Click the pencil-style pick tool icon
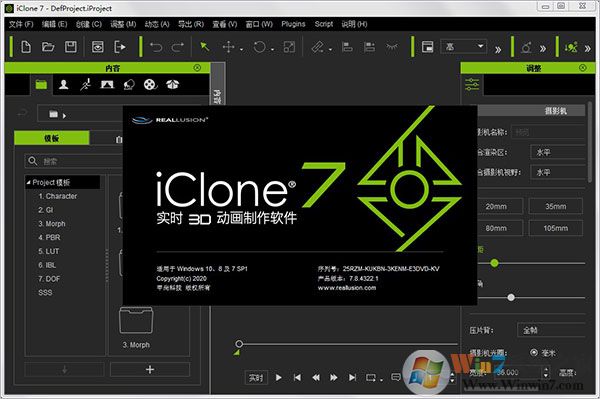The width and height of the screenshot is (600, 399). (x=317, y=47)
